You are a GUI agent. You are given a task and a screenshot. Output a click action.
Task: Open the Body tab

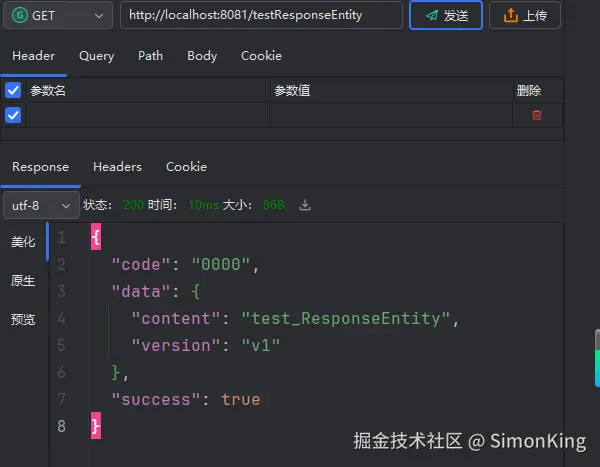coord(202,56)
